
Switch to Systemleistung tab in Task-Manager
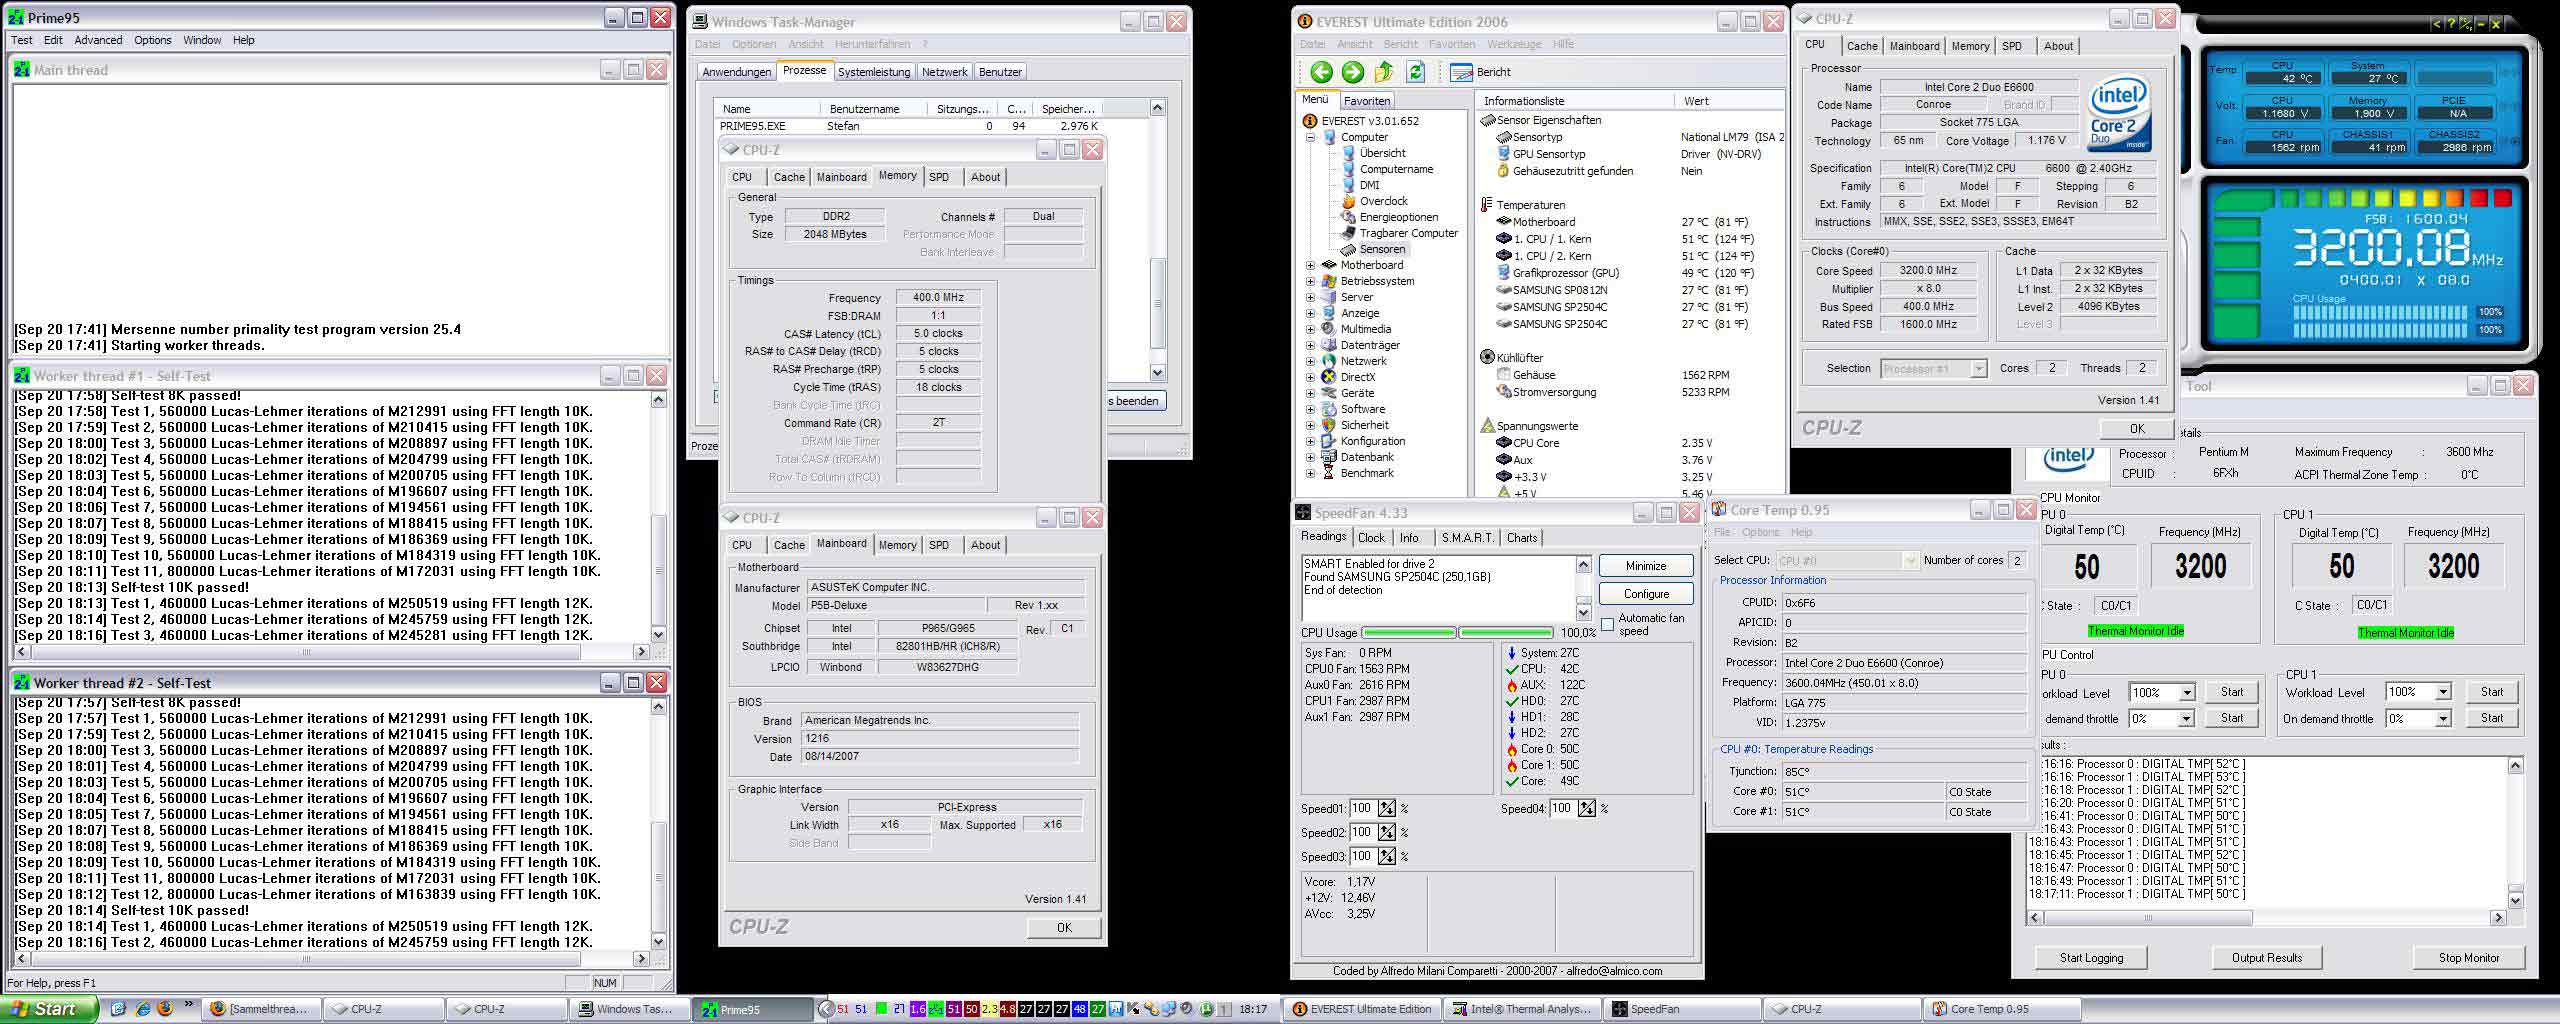(x=874, y=72)
